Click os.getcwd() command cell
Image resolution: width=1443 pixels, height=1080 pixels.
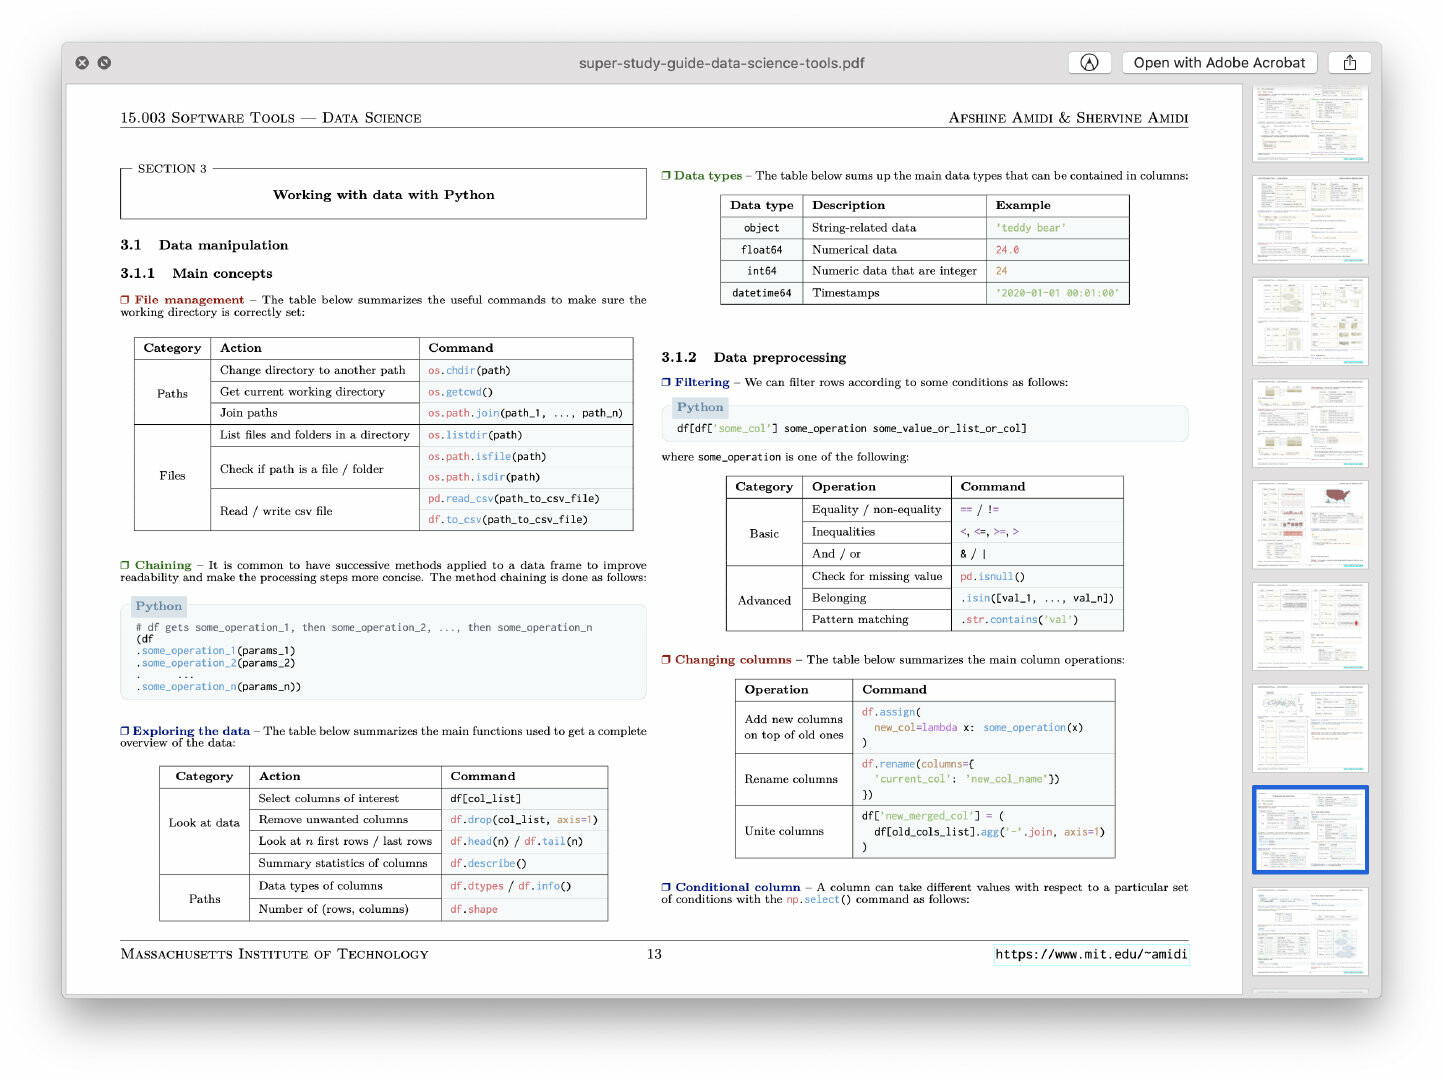(x=526, y=392)
